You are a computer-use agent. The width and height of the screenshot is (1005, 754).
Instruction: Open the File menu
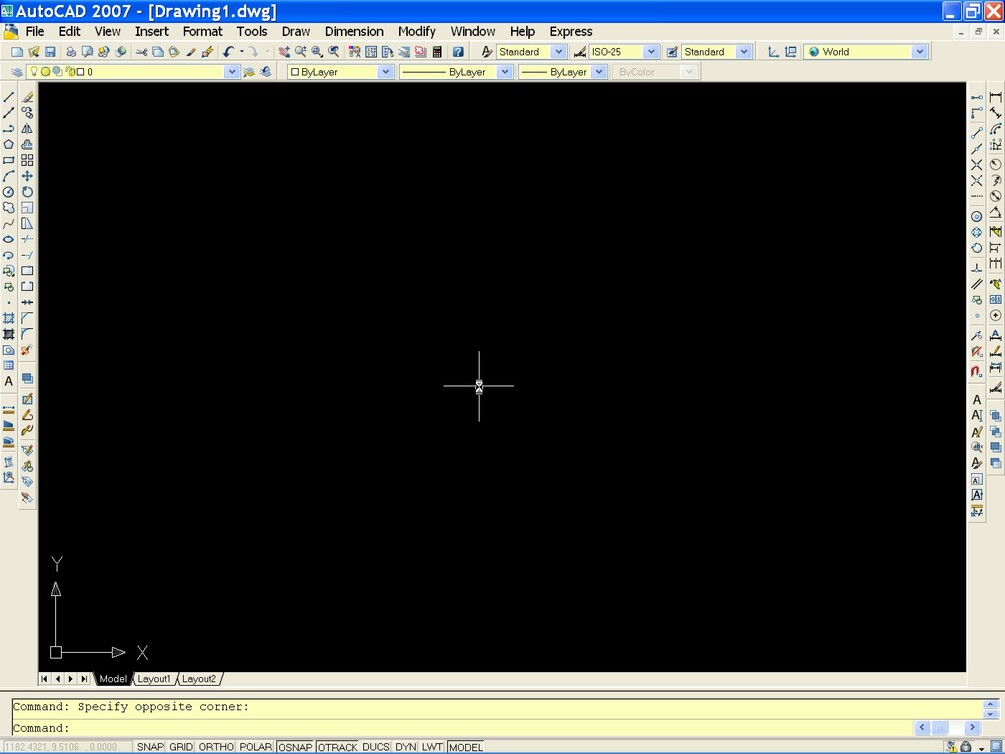pos(35,31)
